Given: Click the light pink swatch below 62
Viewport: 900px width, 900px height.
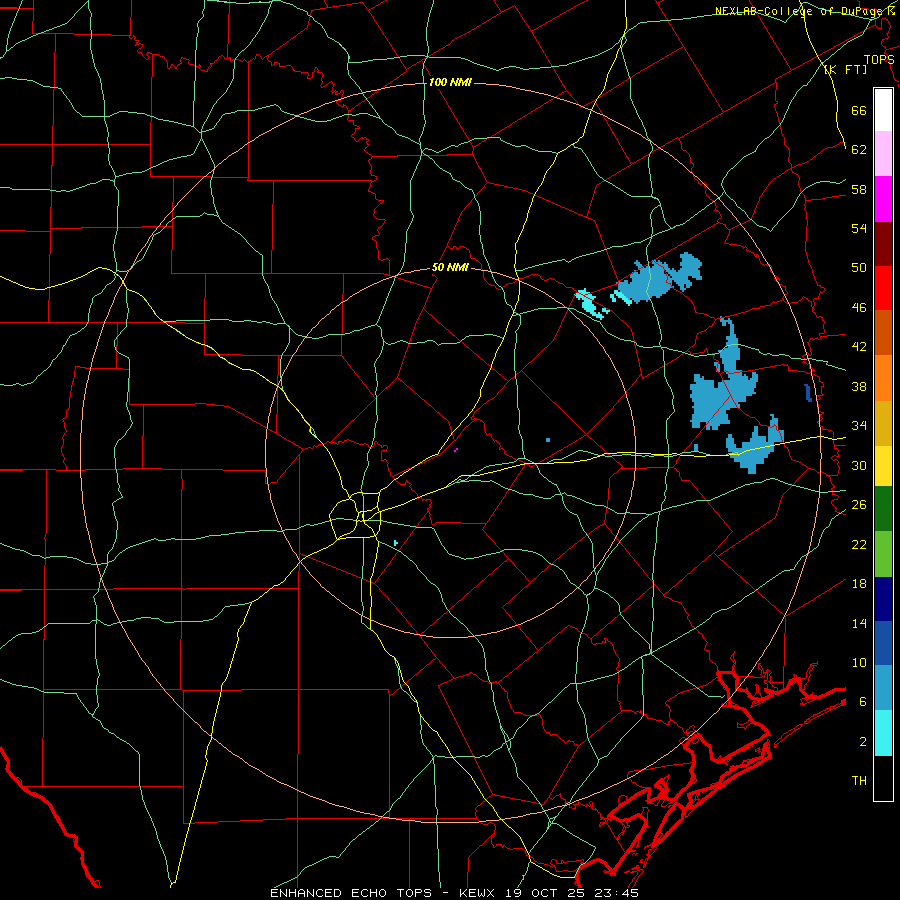Looking at the screenshot, I should (x=883, y=153).
